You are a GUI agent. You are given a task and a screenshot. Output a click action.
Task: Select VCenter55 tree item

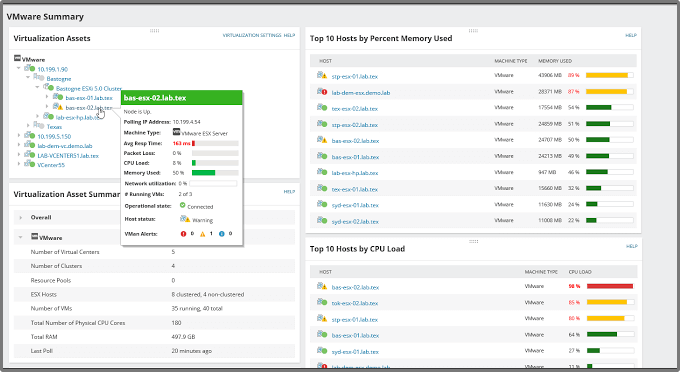coord(51,165)
